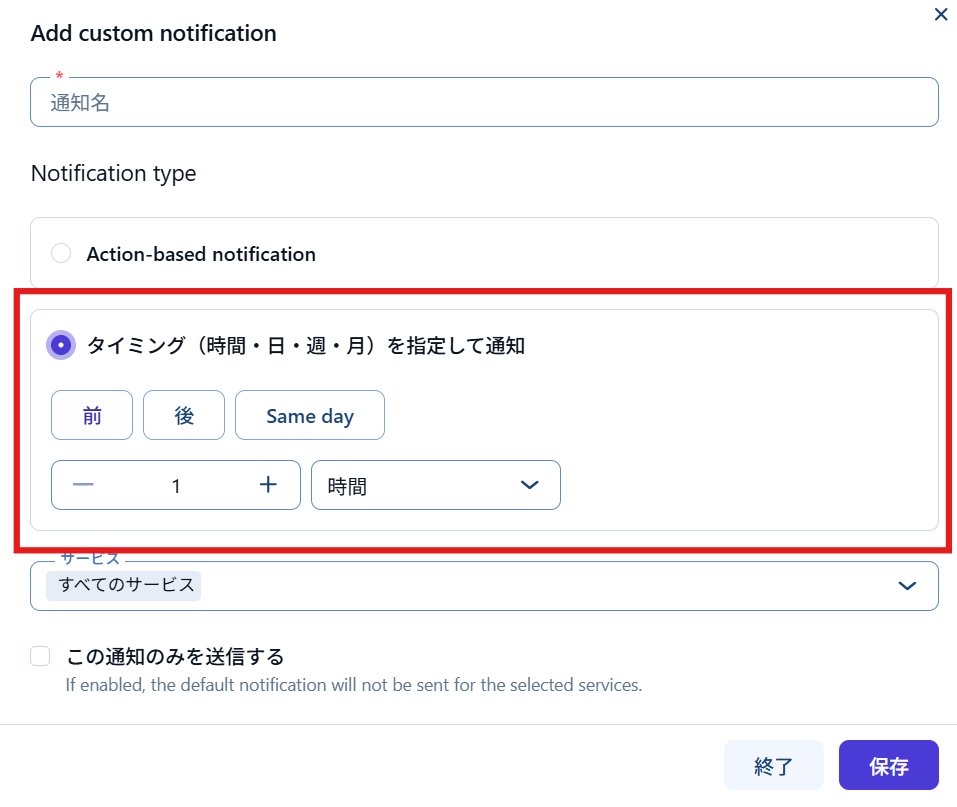This screenshot has width=957, height=807.
Task: Click the chevron arrow of サービス field
Action: coord(907,586)
